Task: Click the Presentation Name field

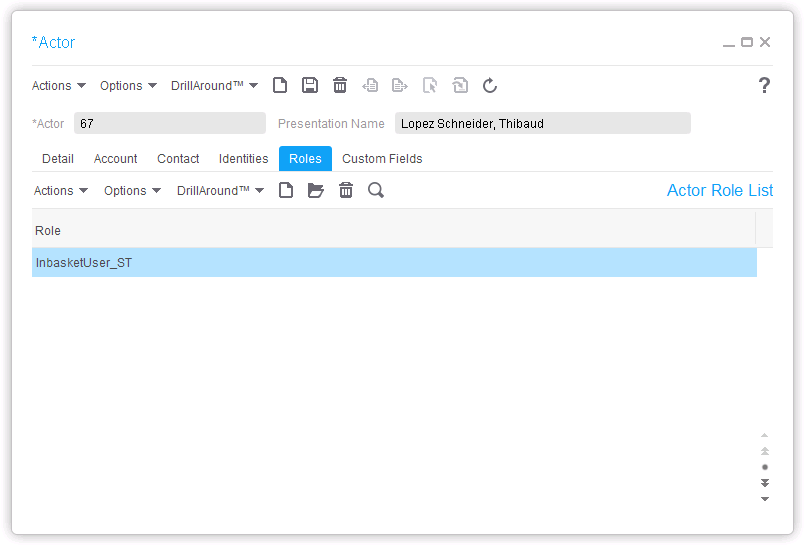Action: [542, 124]
